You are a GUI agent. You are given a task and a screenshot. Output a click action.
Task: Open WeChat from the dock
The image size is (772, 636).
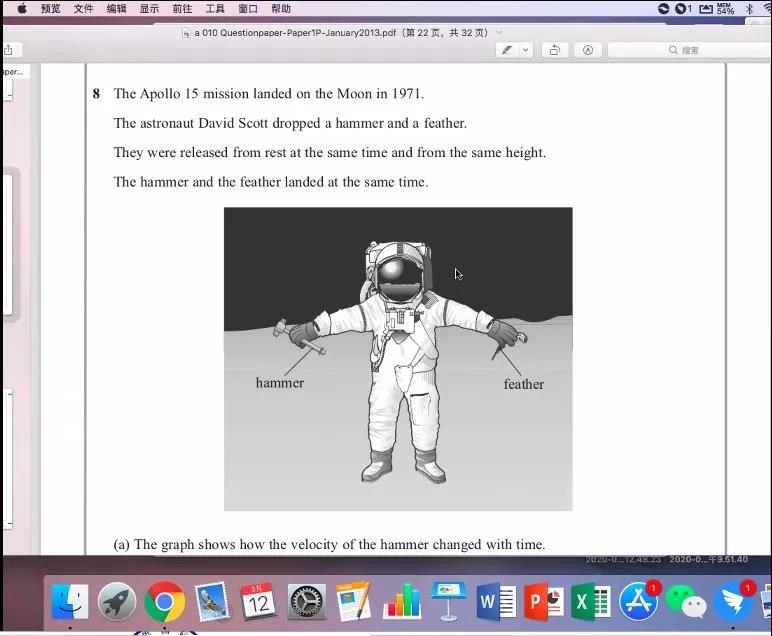[686, 602]
